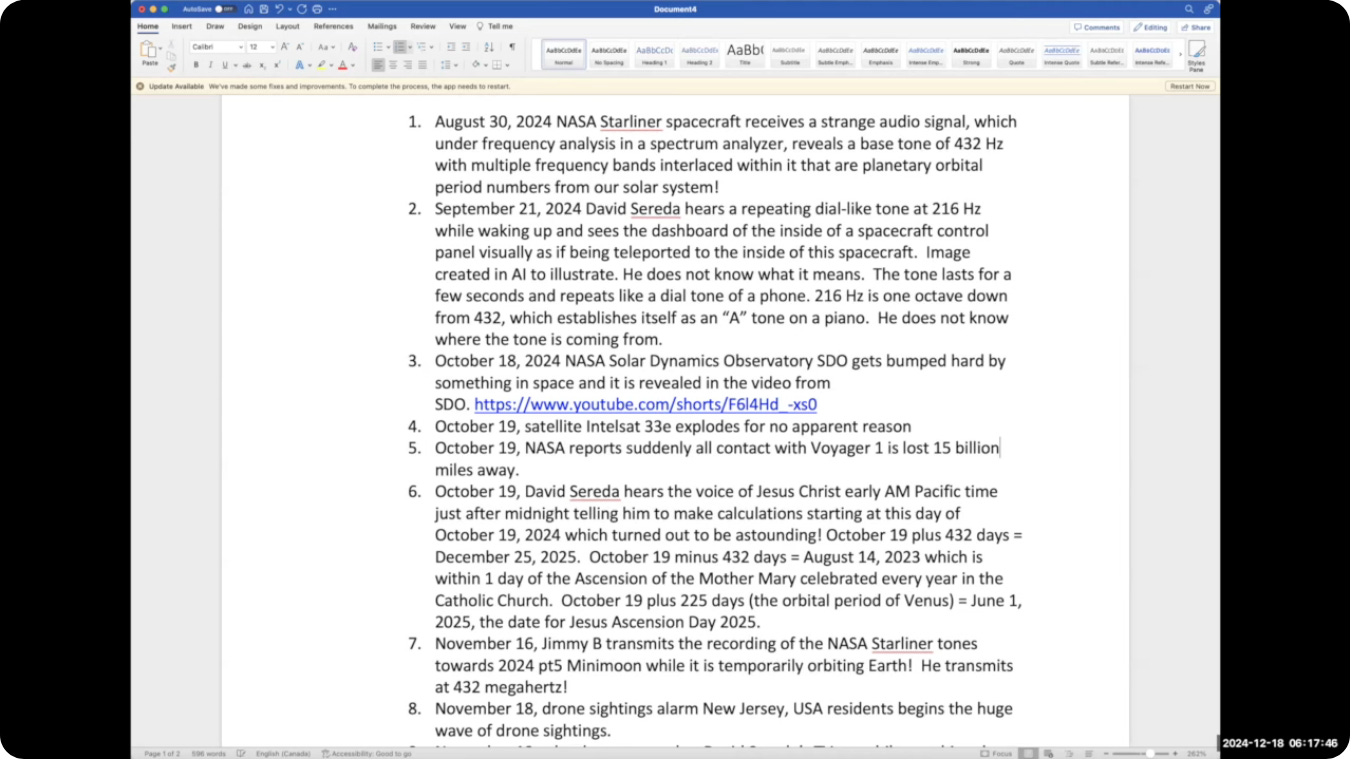Click the Justify alignment icon
The width and height of the screenshot is (1352, 760).
[422, 65]
